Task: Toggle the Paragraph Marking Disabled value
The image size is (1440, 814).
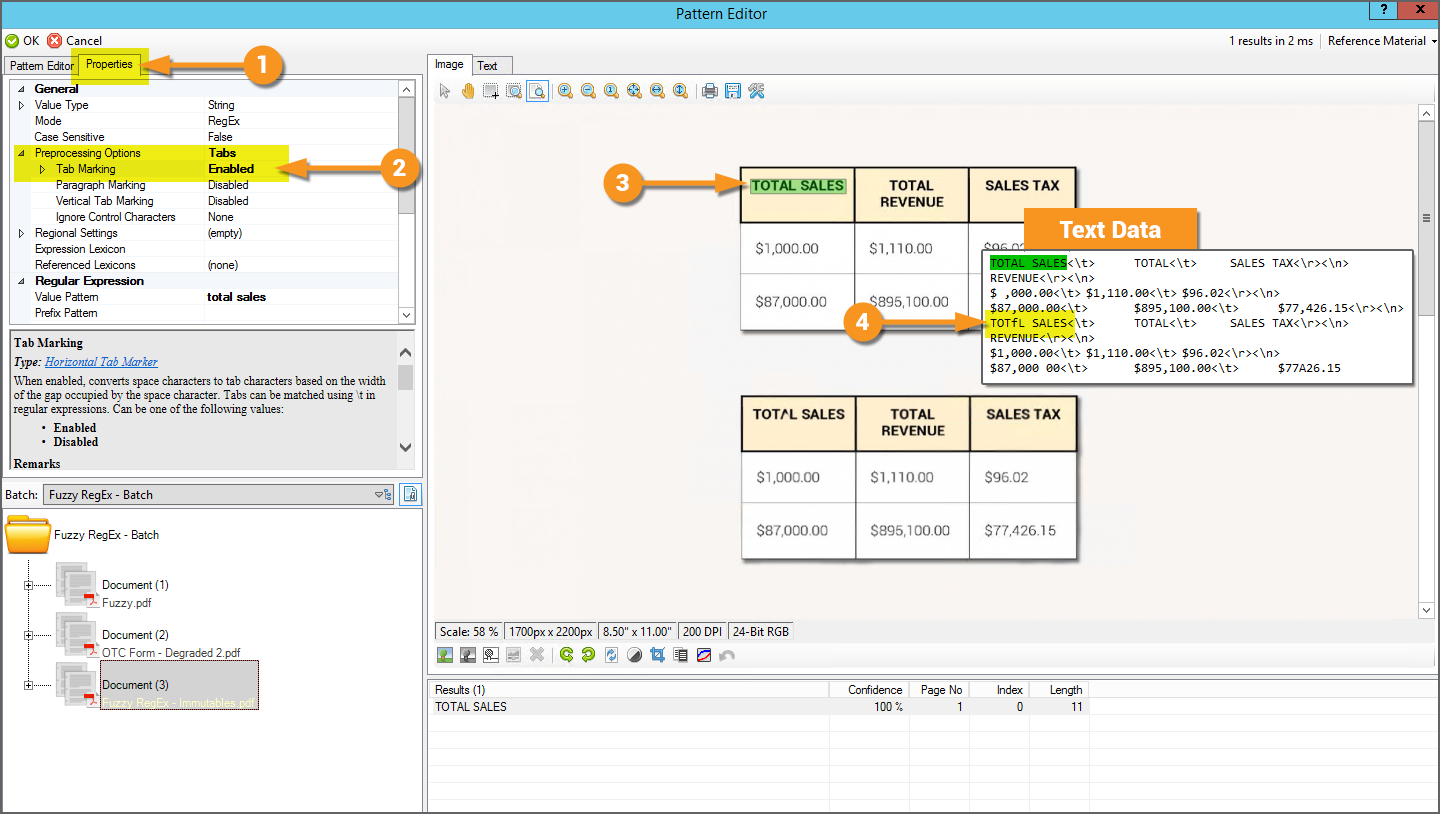Action: click(x=228, y=185)
